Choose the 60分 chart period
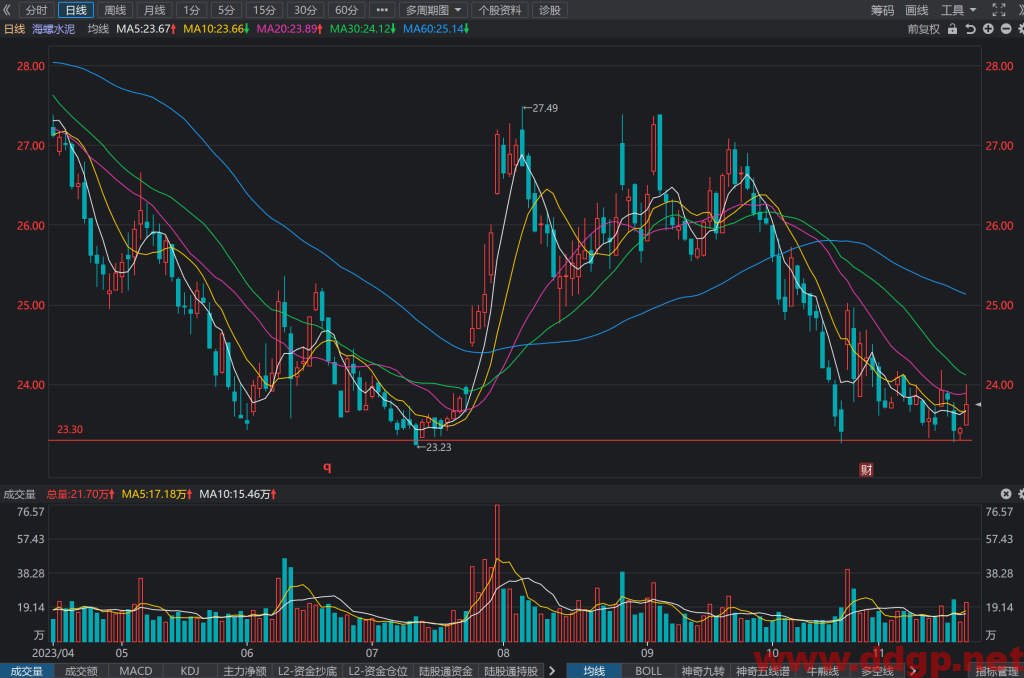The width and height of the screenshot is (1024, 678). point(346,10)
